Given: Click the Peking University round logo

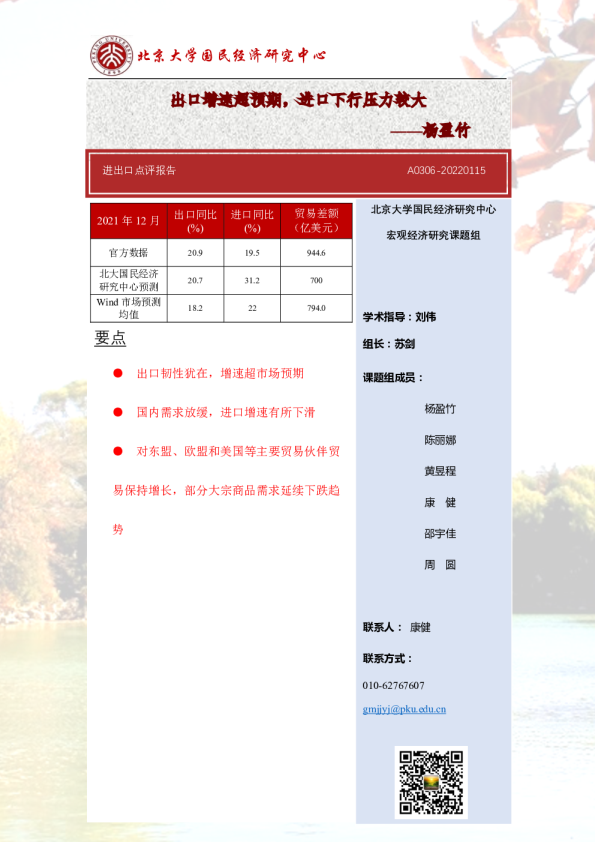Looking at the screenshot, I should [111, 55].
